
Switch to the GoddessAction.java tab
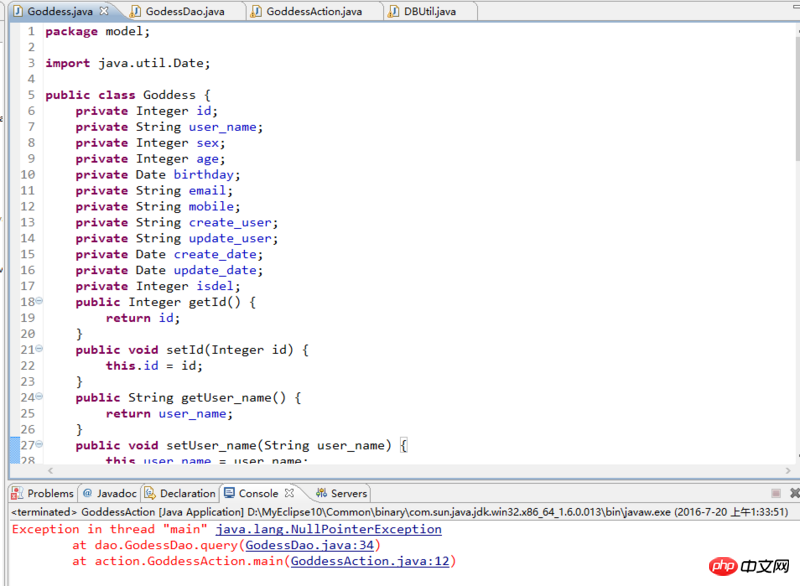[314, 11]
